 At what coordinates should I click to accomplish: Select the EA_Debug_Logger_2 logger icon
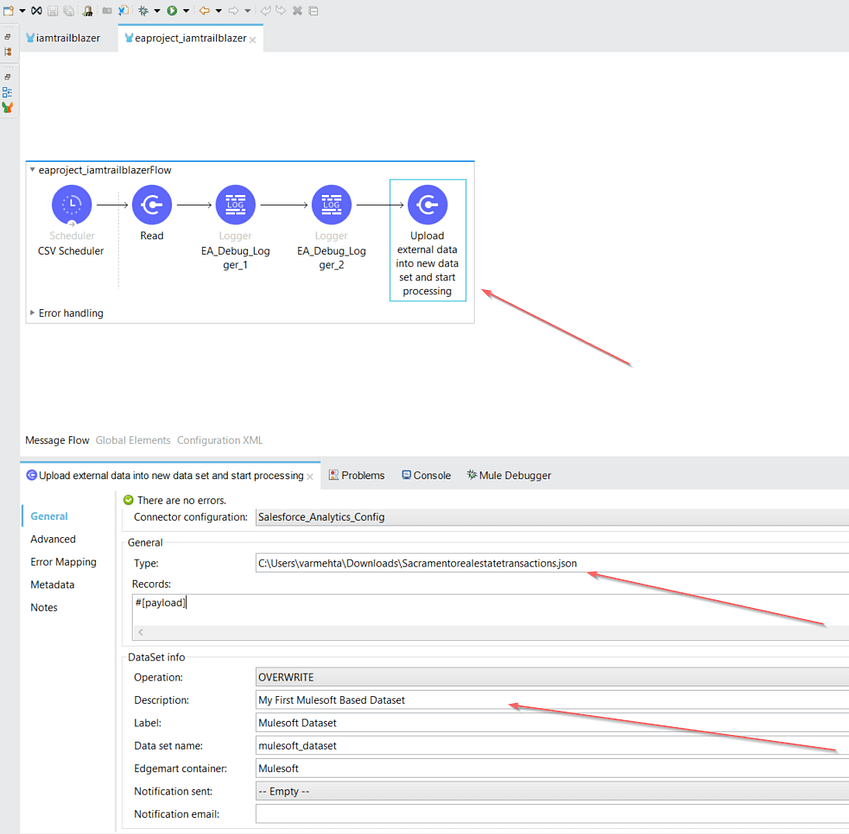331,205
